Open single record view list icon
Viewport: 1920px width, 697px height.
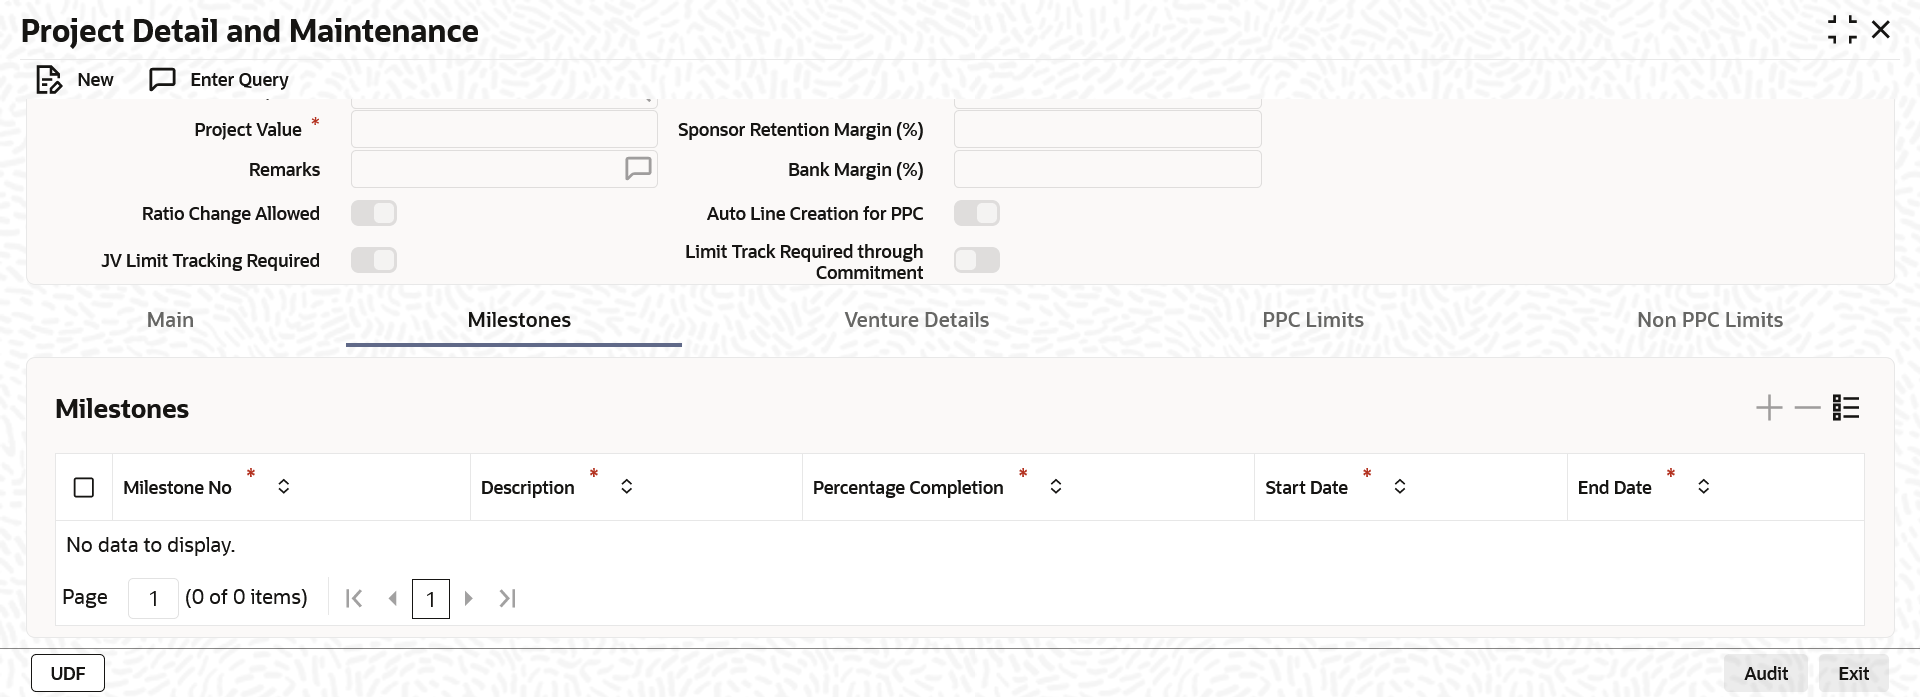pos(1846,408)
